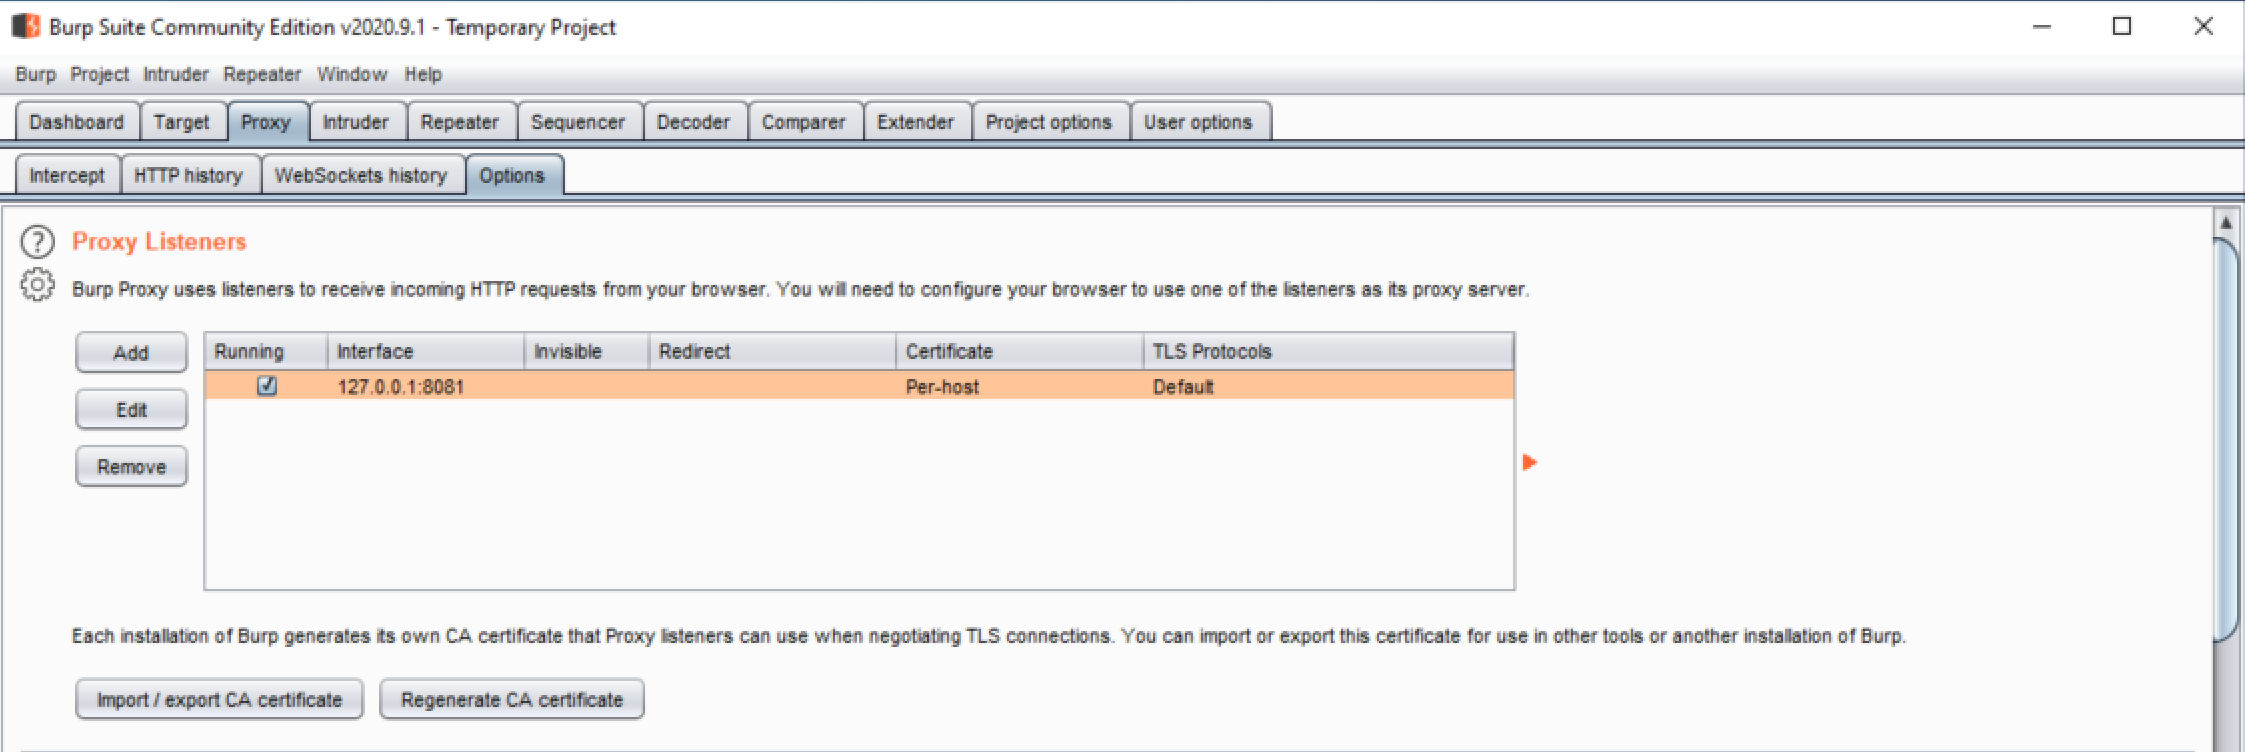Switch to the Sequencer tab
The width and height of the screenshot is (2245, 752).
coord(578,122)
